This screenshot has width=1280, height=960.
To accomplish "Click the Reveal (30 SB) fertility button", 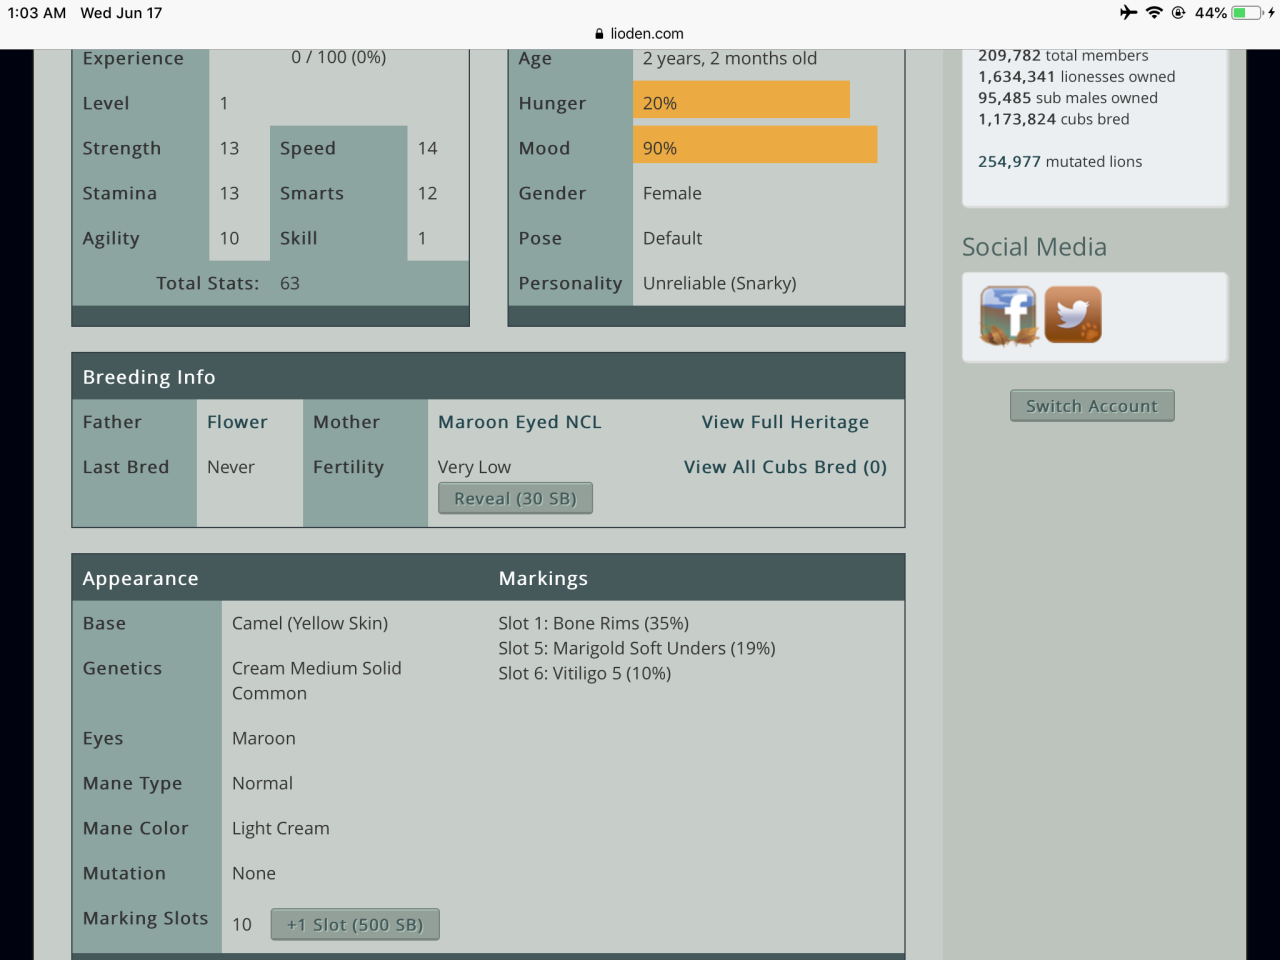I will [515, 498].
